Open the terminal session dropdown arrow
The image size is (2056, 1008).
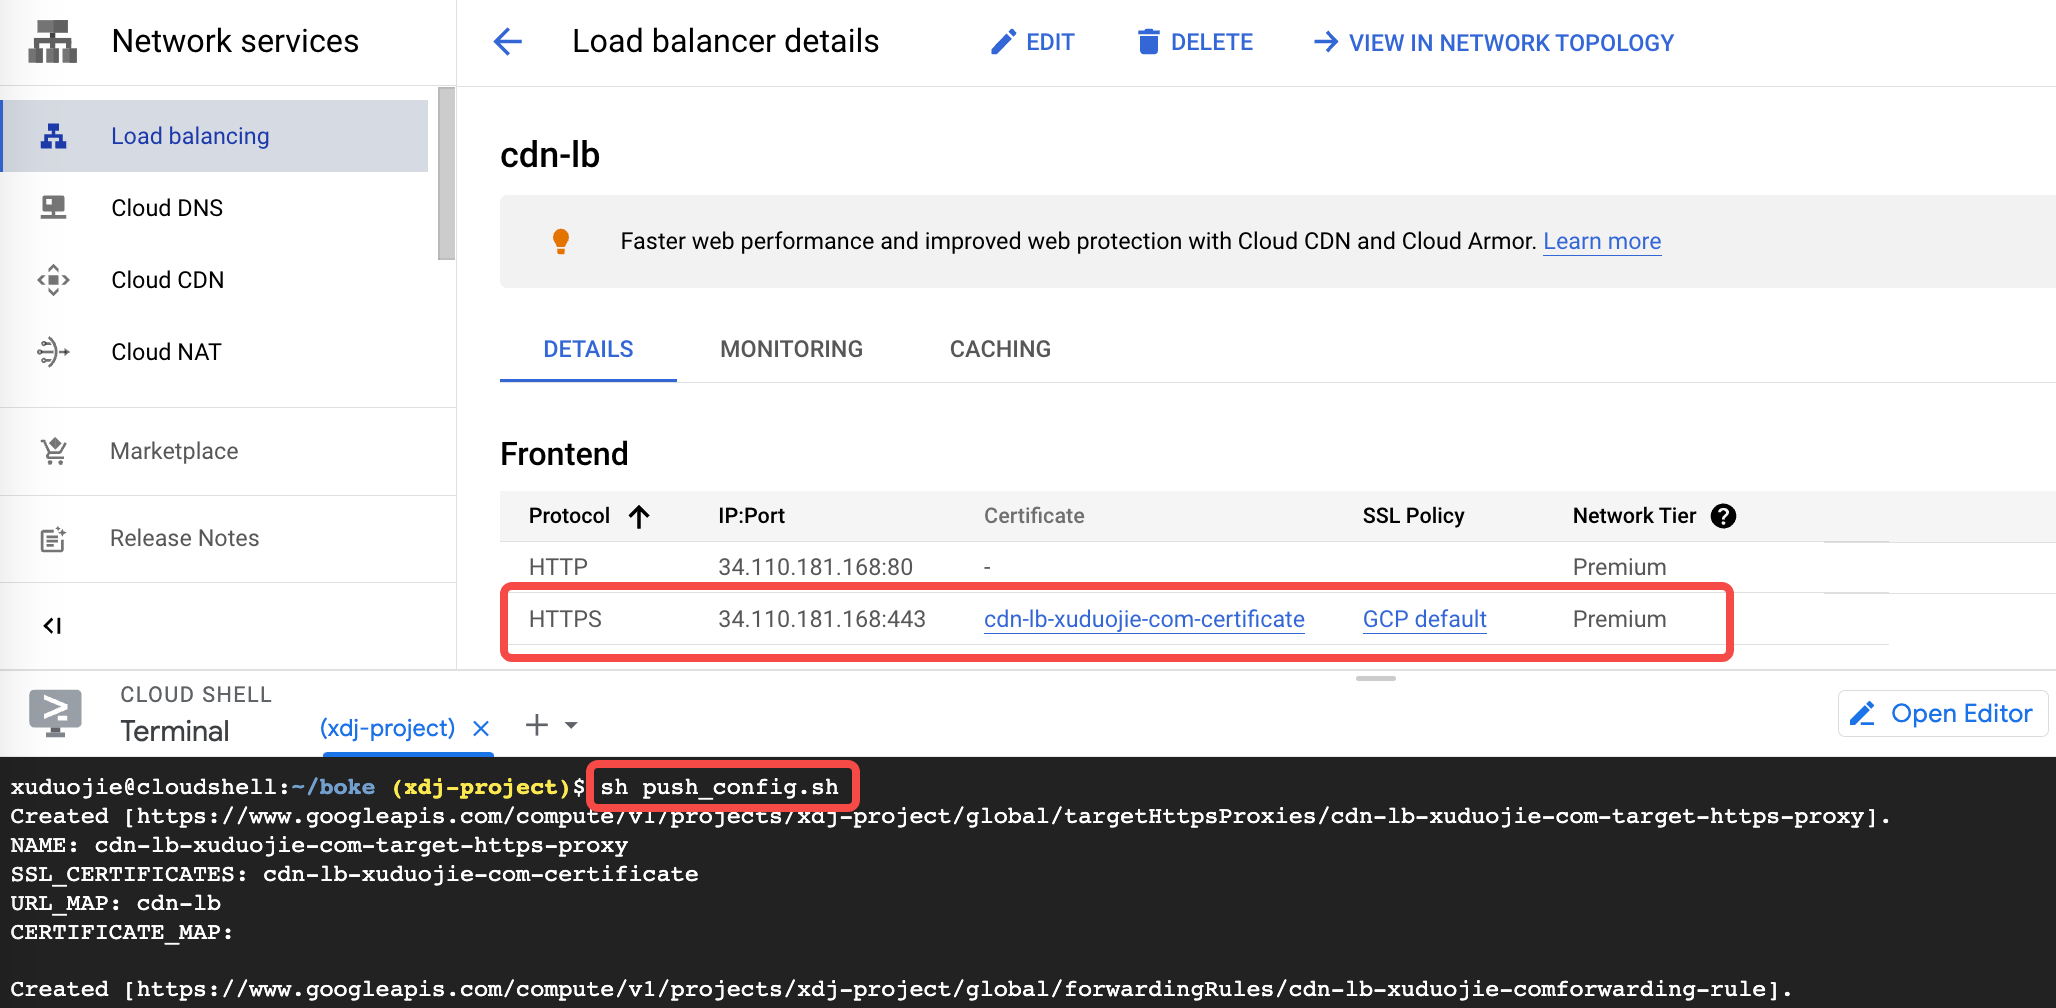coord(571,725)
